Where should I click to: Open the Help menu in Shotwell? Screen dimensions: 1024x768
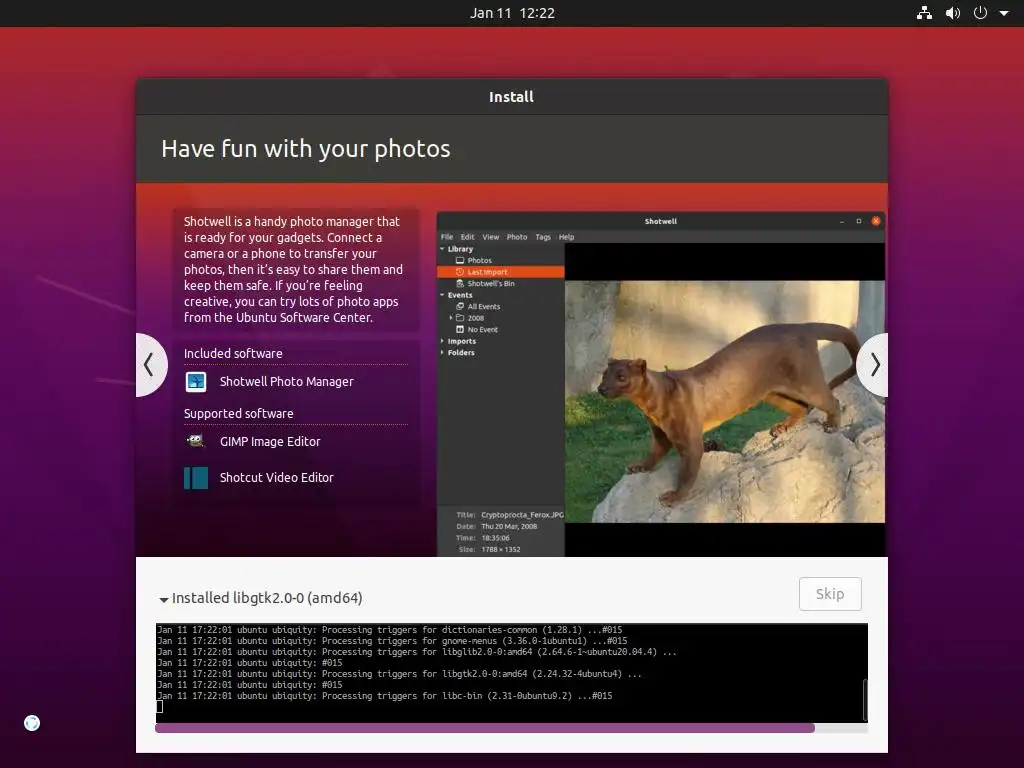click(x=566, y=237)
